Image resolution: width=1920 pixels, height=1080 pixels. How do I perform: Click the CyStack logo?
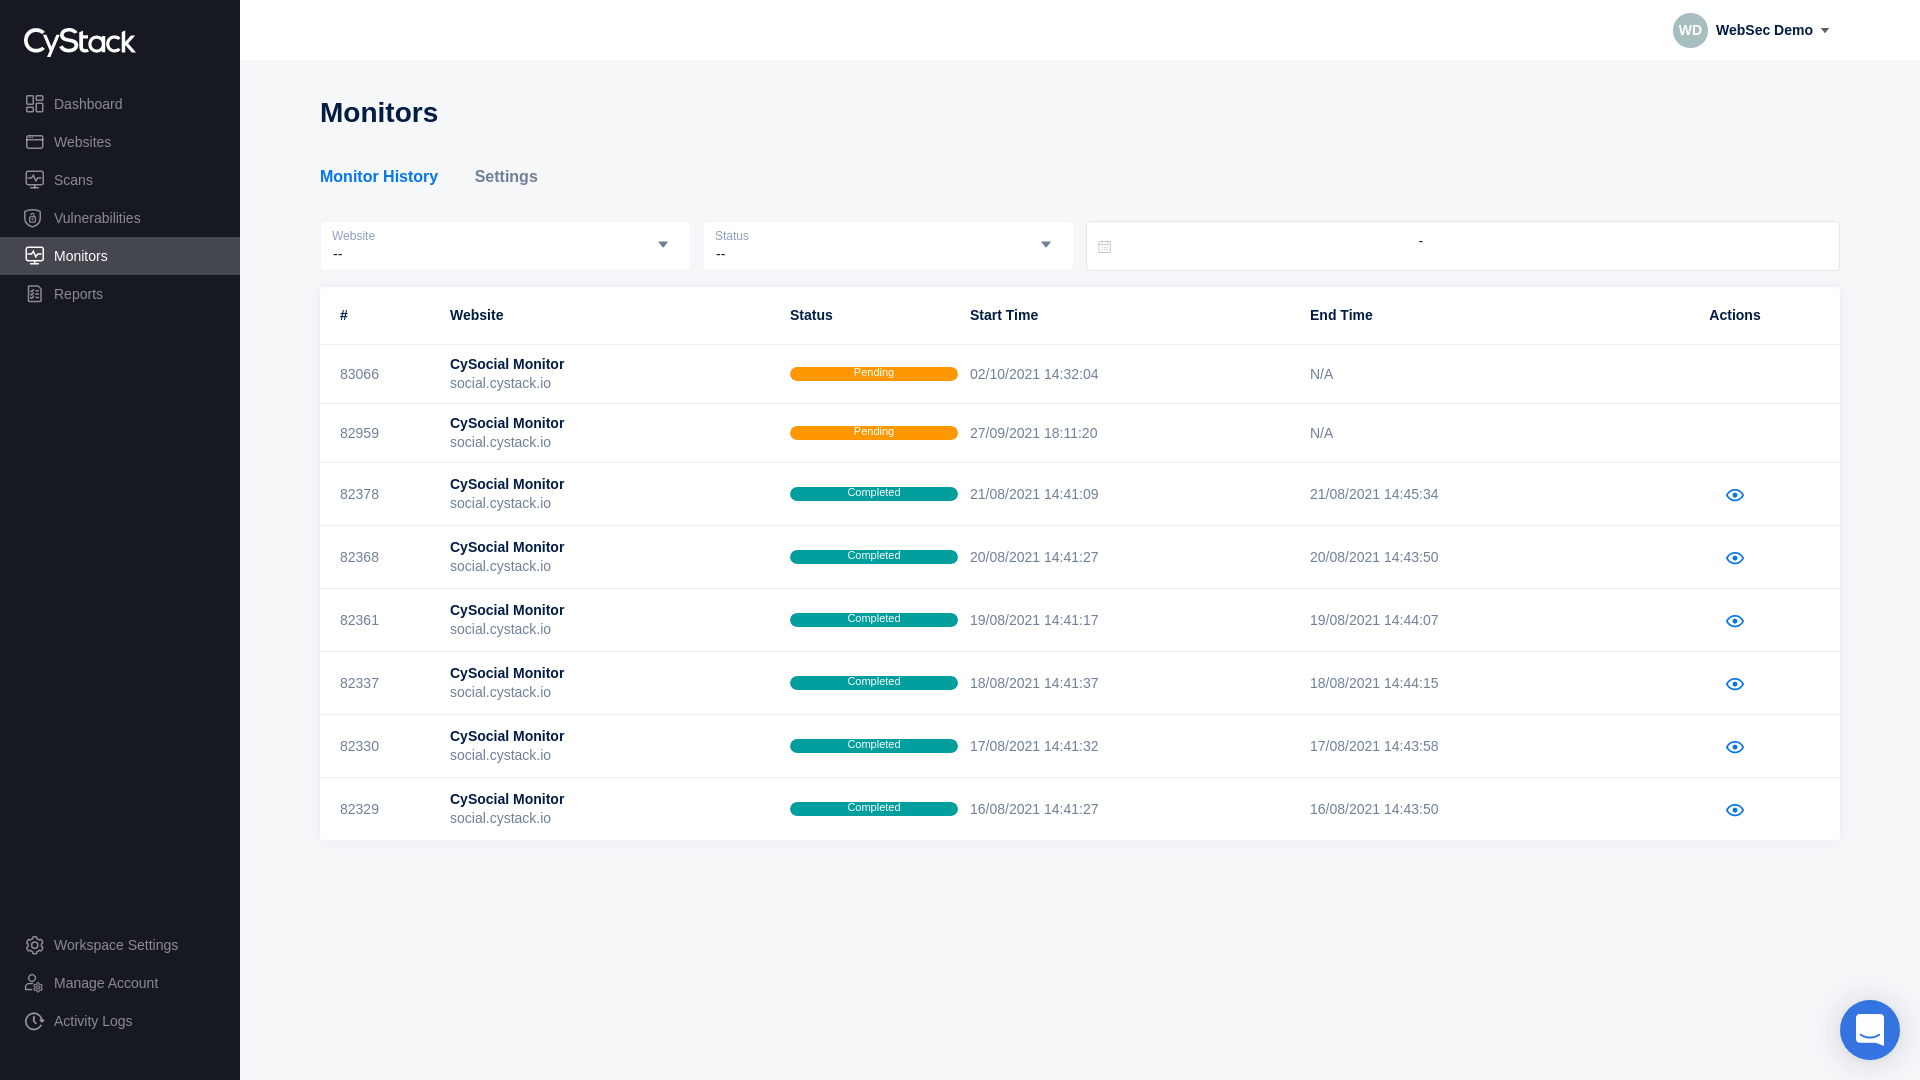point(80,42)
